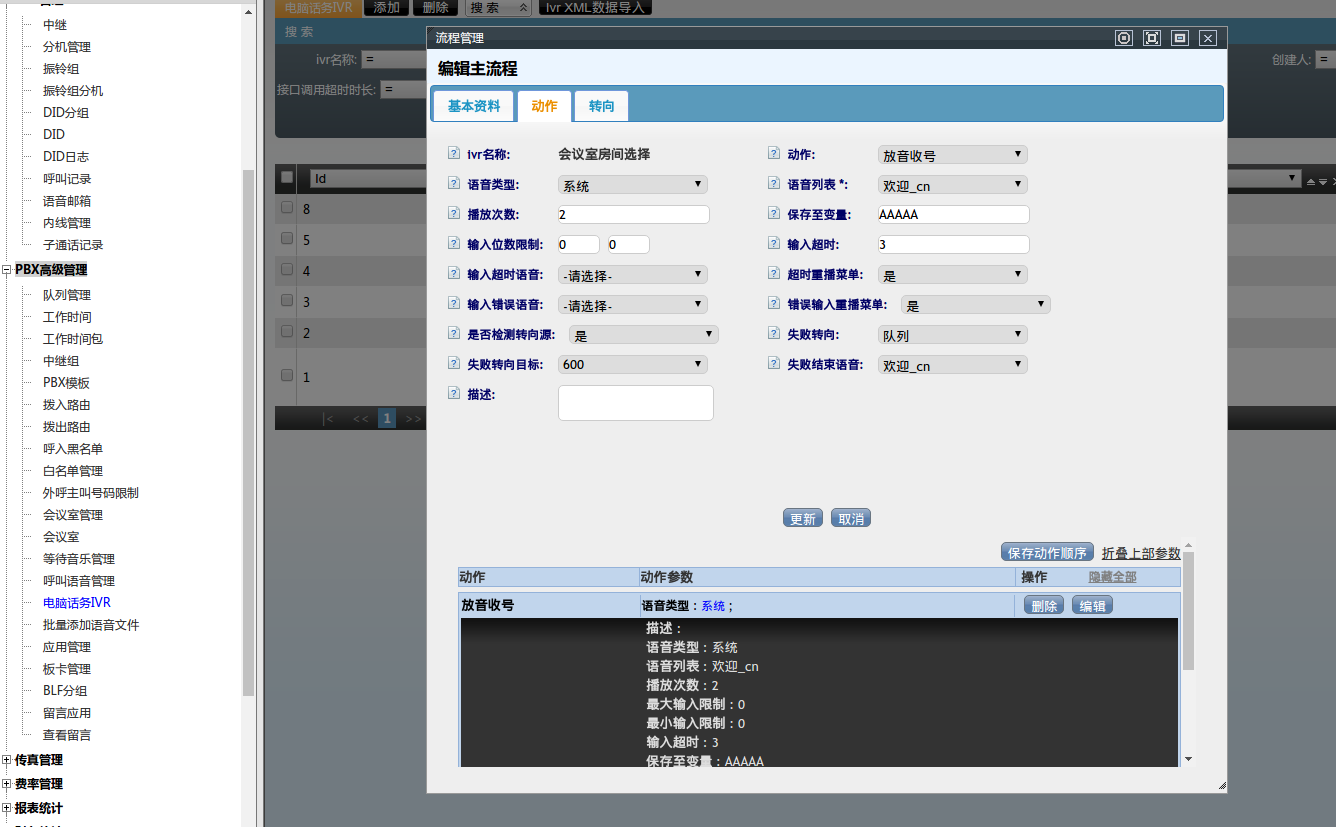Click help icon beside 输入超时 field
The height and width of the screenshot is (827, 1336).
click(x=774, y=244)
